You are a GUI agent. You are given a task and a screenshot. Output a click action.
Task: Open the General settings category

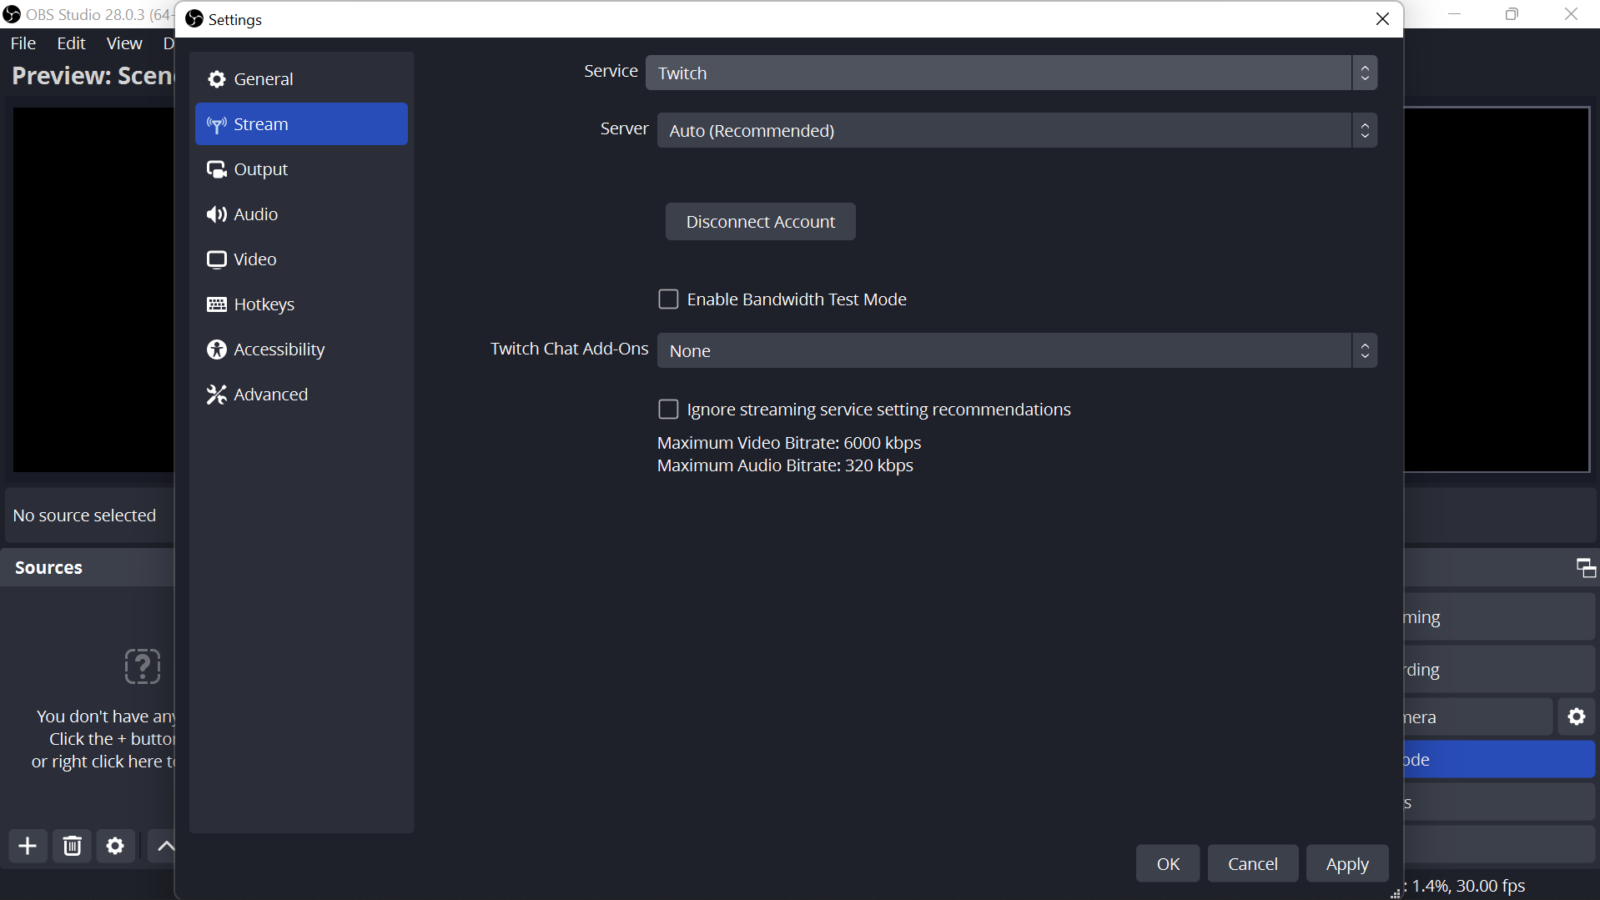click(301, 79)
